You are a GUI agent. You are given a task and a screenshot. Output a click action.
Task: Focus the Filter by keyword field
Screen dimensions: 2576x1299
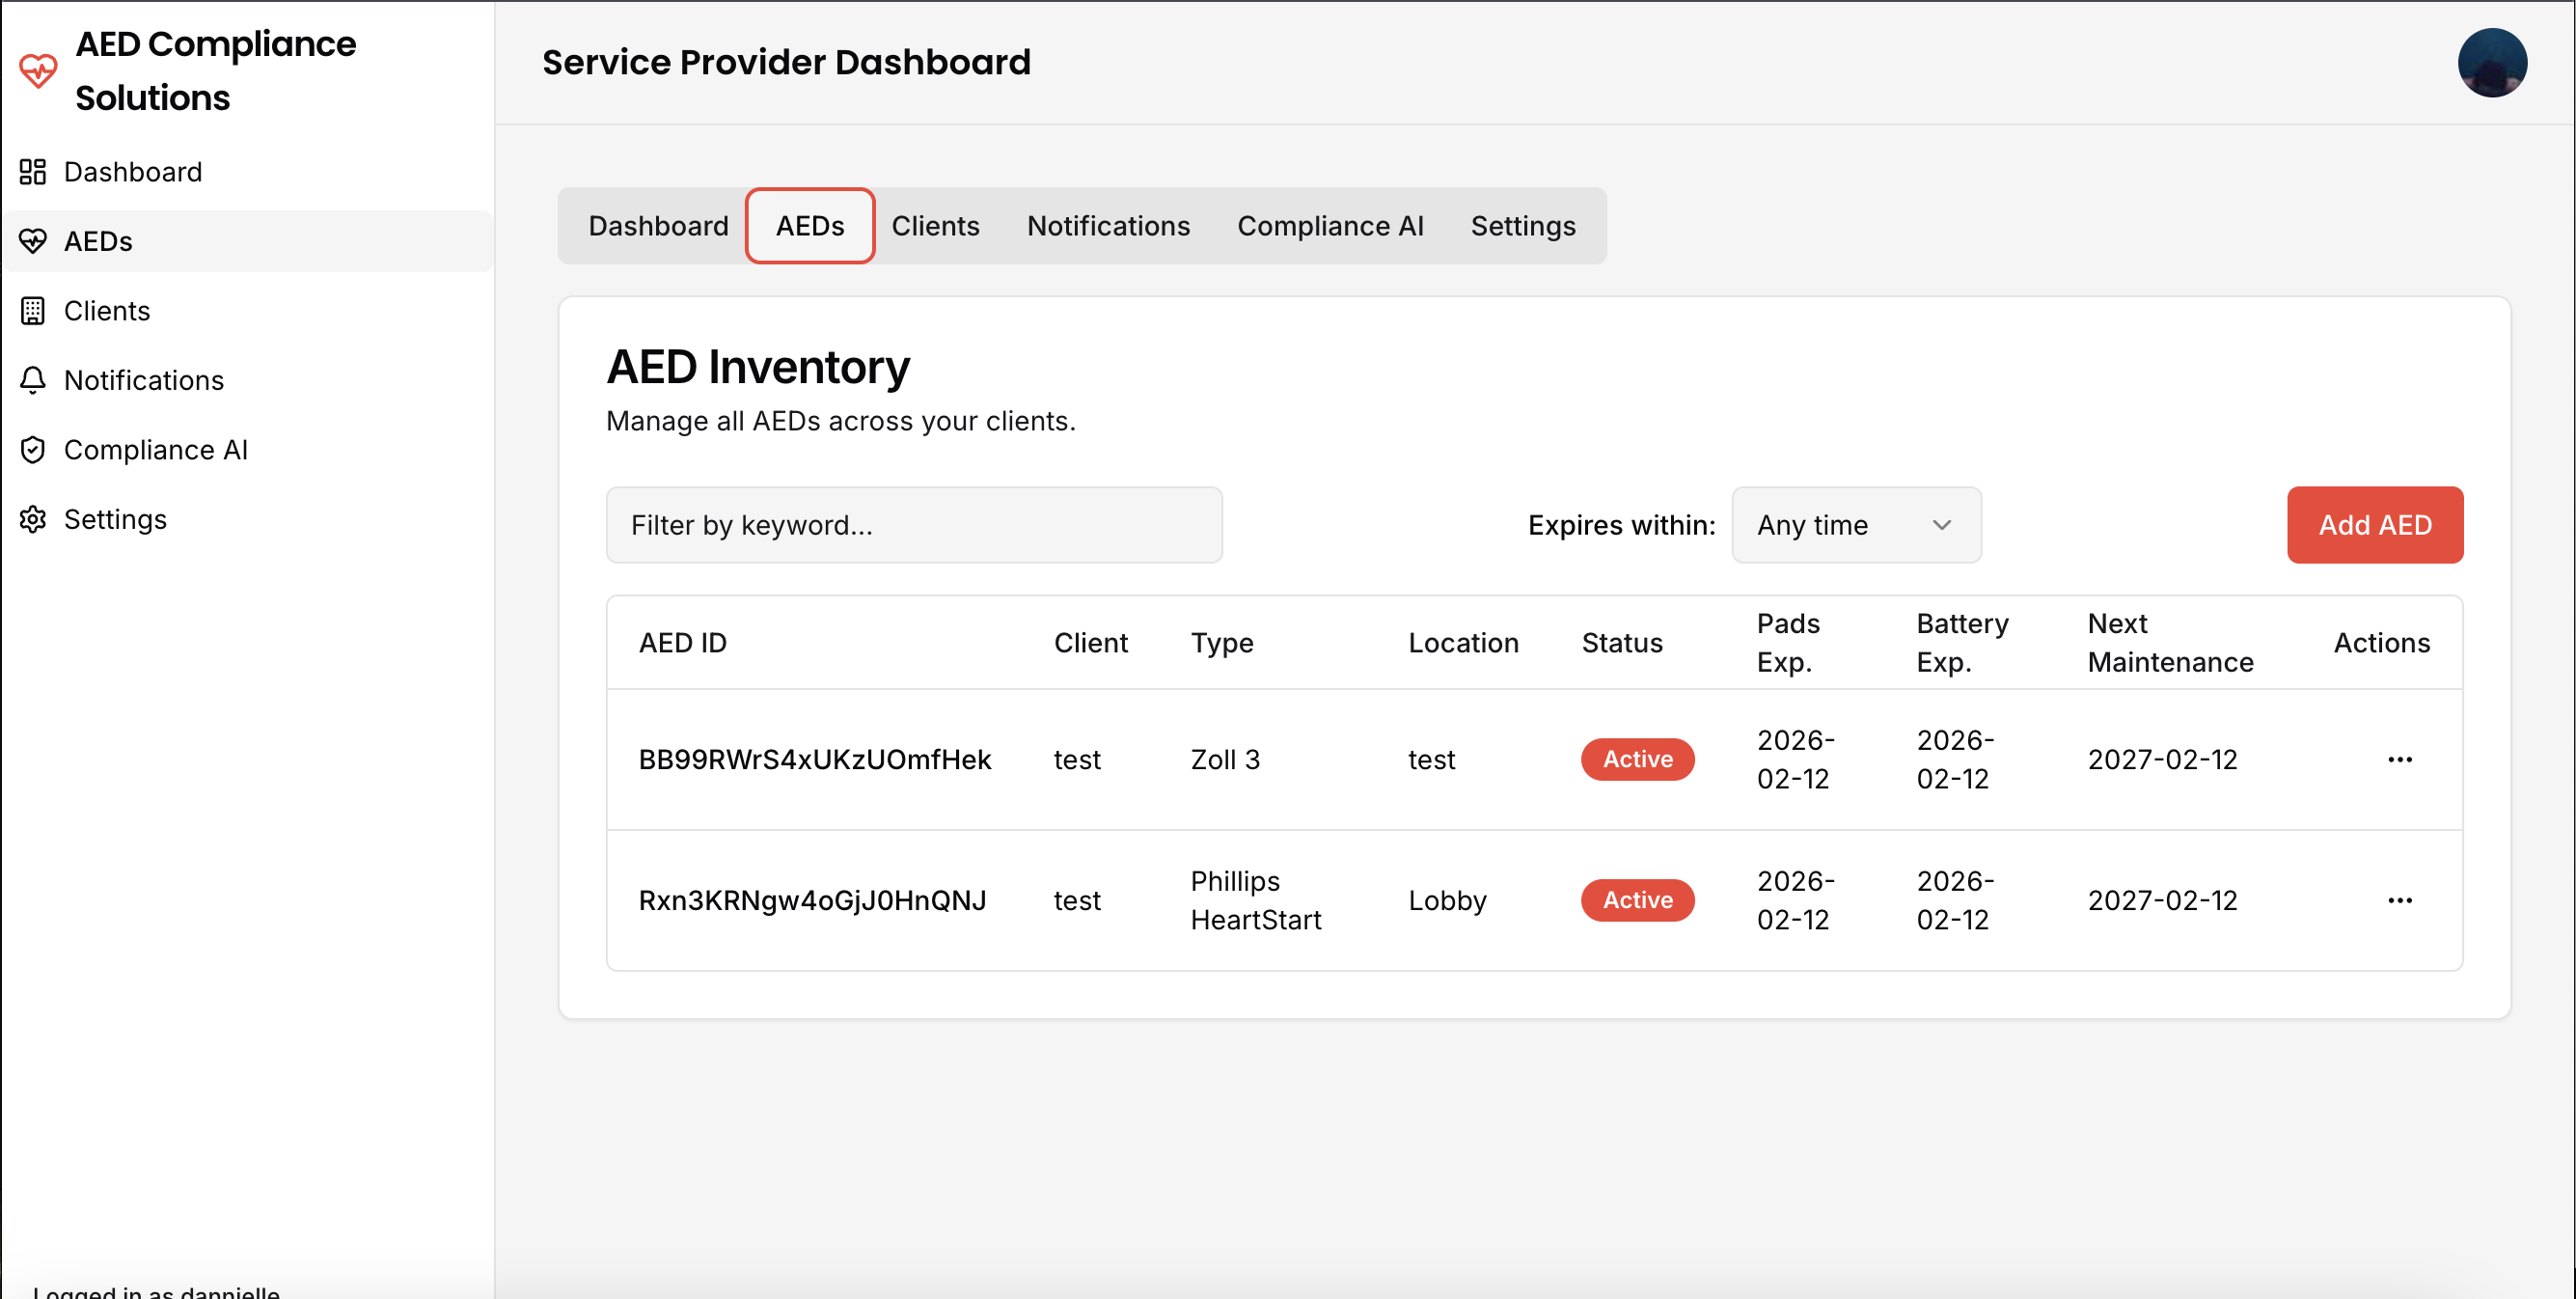point(914,525)
